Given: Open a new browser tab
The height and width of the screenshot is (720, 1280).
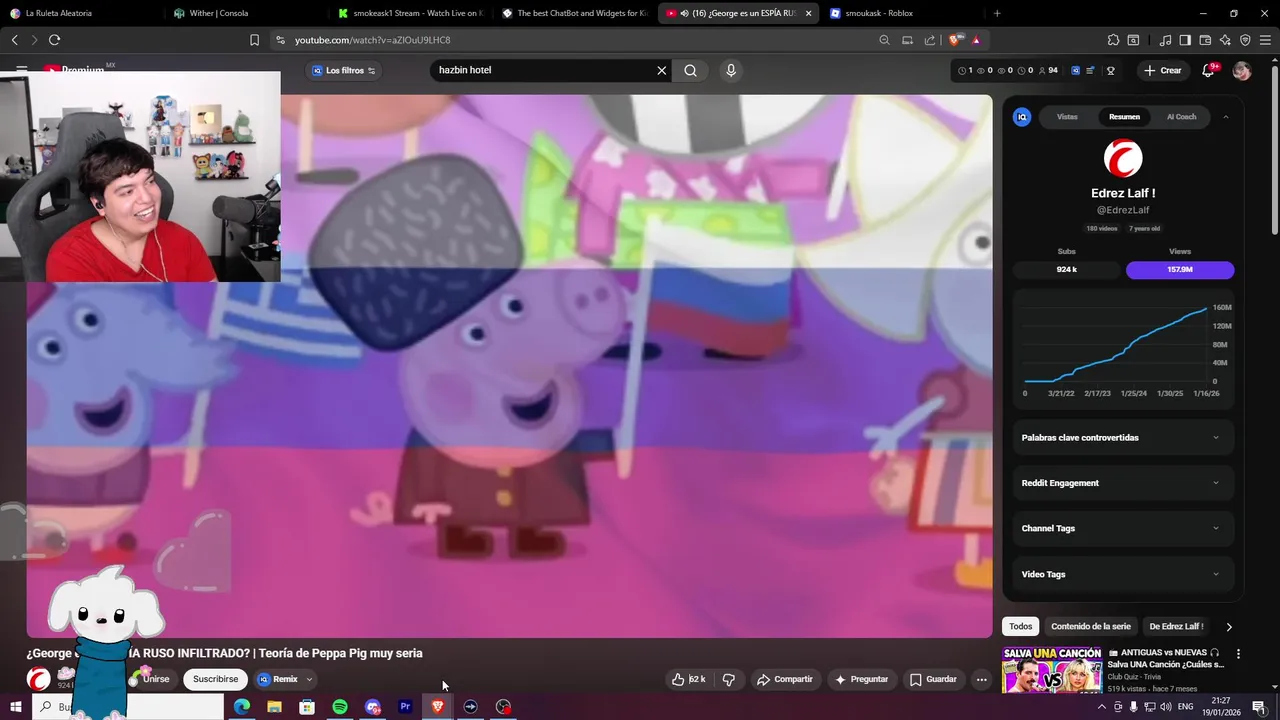Looking at the screenshot, I should [997, 13].
